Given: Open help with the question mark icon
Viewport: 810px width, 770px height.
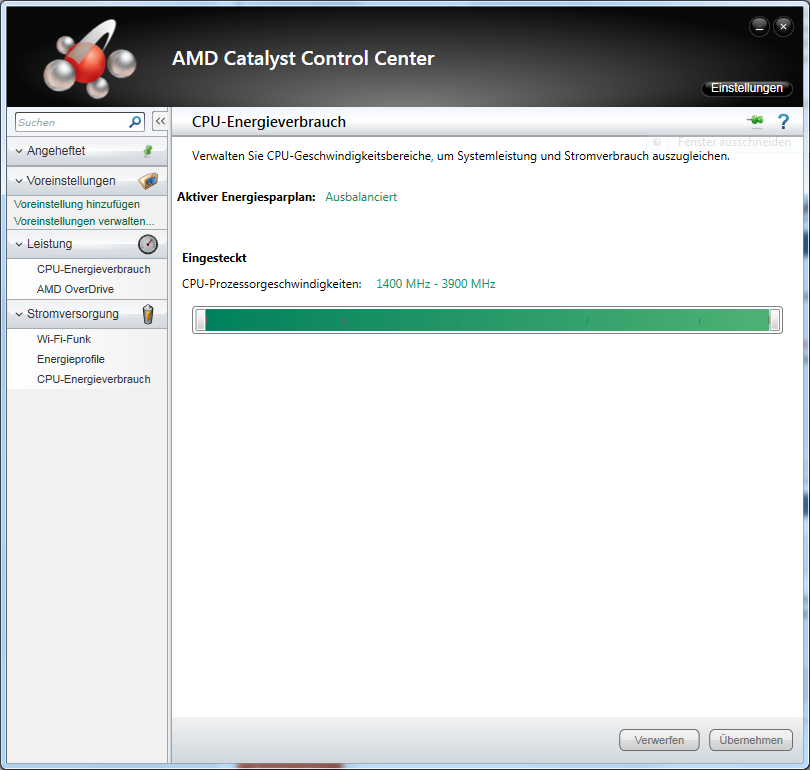Looking at the screenshot, I should click(783, 121).
